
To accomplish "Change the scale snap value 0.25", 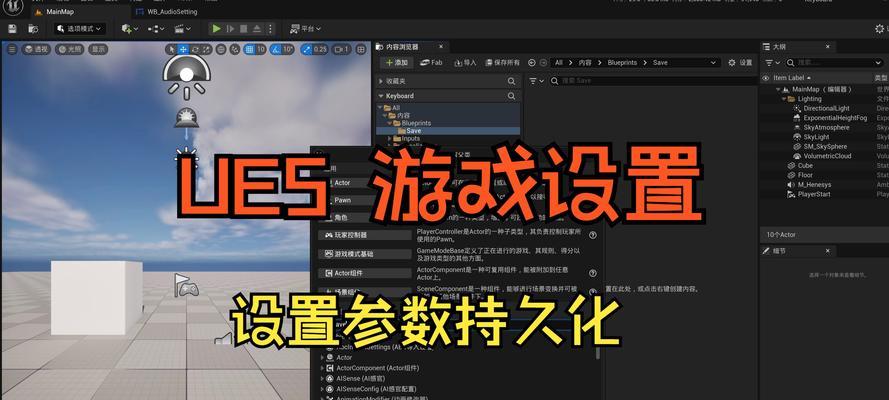I will 320,49.
